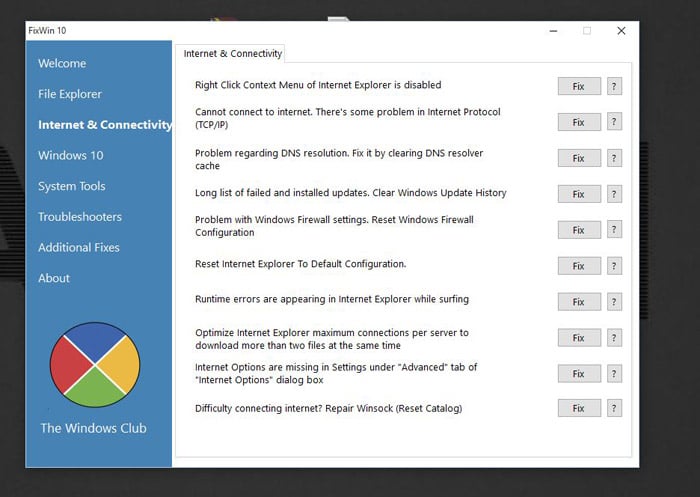The image size is (700, 497).
Task: Fix missing Internet Options Advanced tab
Action: pos(579,374)
